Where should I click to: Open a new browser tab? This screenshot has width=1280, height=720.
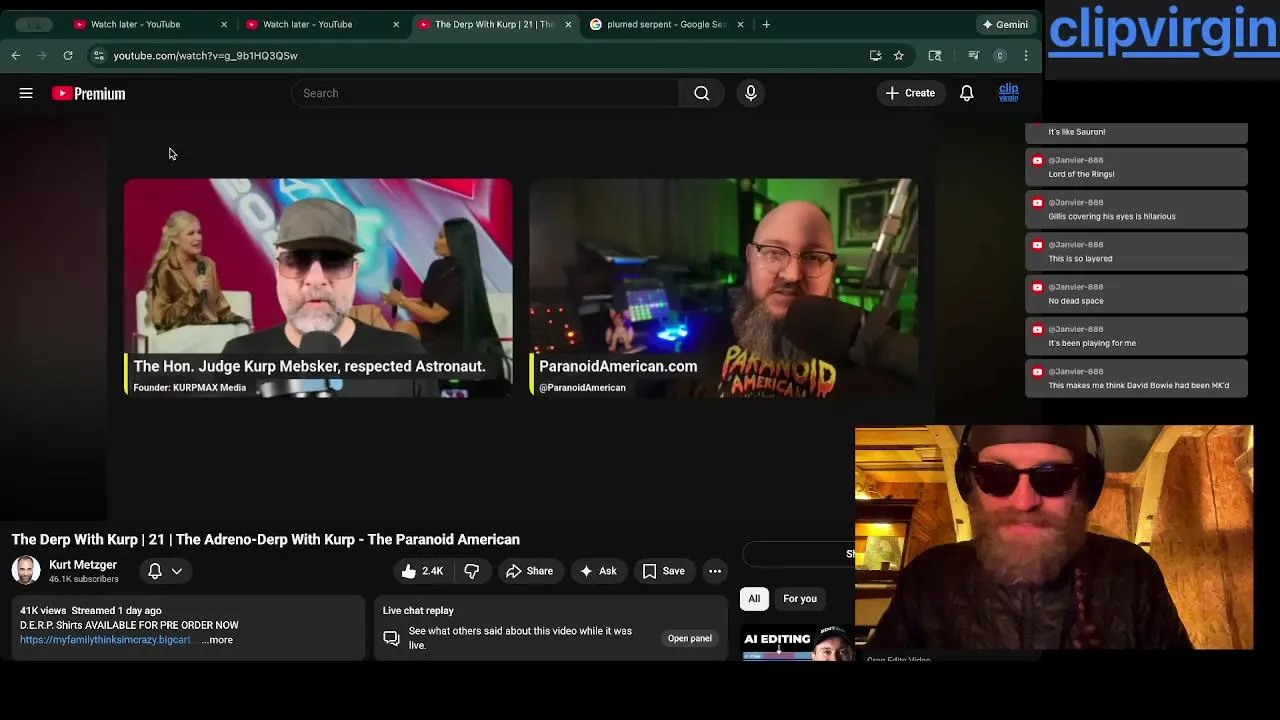(766, 24)
